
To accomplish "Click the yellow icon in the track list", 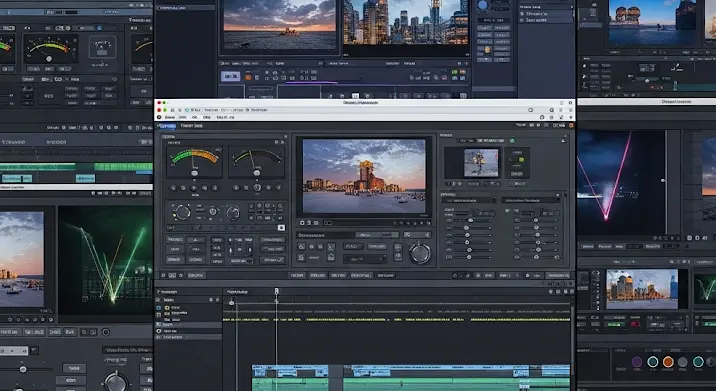I will 167,308.
